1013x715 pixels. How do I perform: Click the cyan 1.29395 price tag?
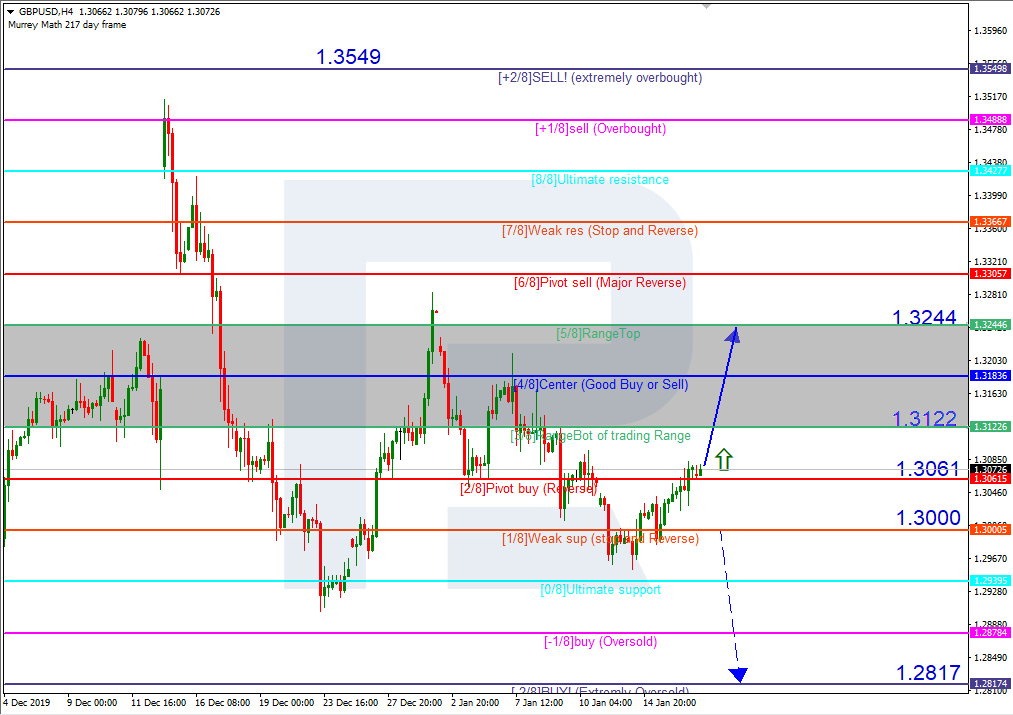pos(990,581)
